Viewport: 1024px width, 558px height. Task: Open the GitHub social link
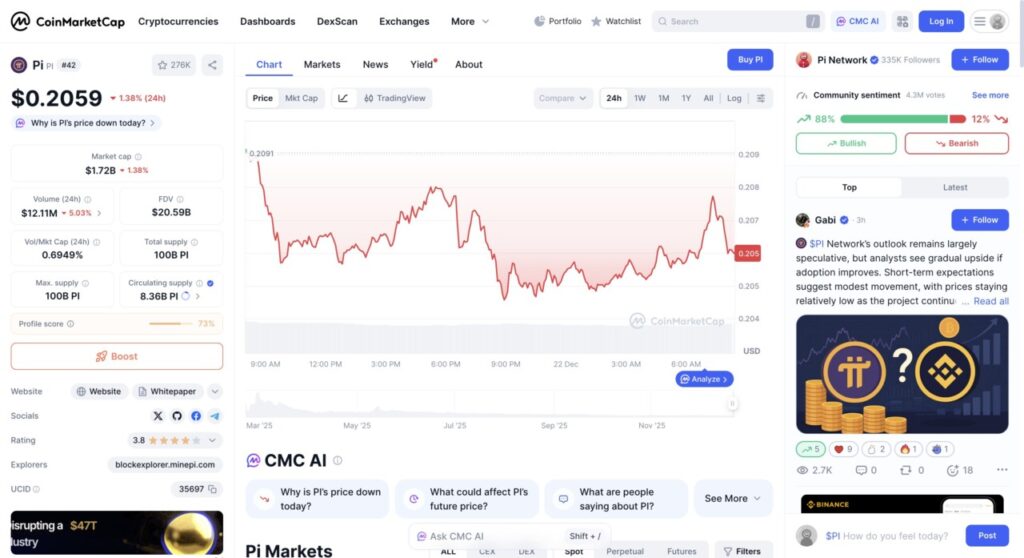177,416
